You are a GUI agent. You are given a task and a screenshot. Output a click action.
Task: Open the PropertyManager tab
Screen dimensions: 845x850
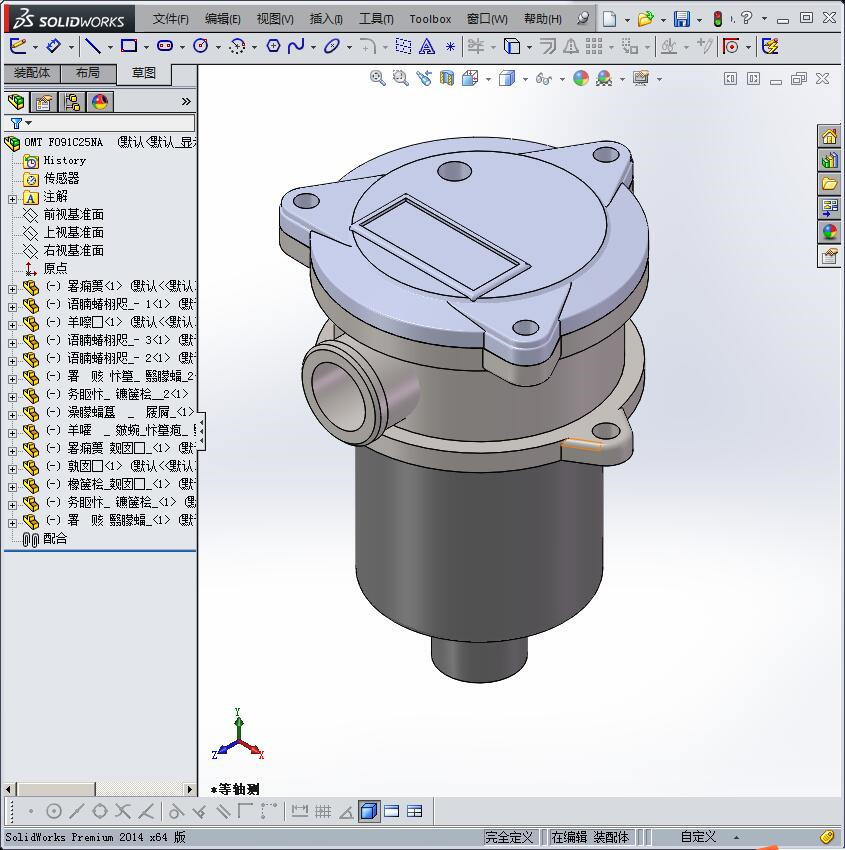[x=43, y=101]
